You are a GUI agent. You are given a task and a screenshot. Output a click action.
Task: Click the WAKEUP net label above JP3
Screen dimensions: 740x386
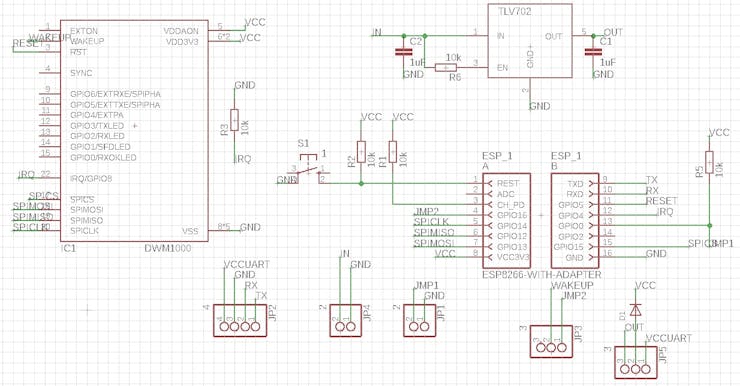tap(572, 285)
